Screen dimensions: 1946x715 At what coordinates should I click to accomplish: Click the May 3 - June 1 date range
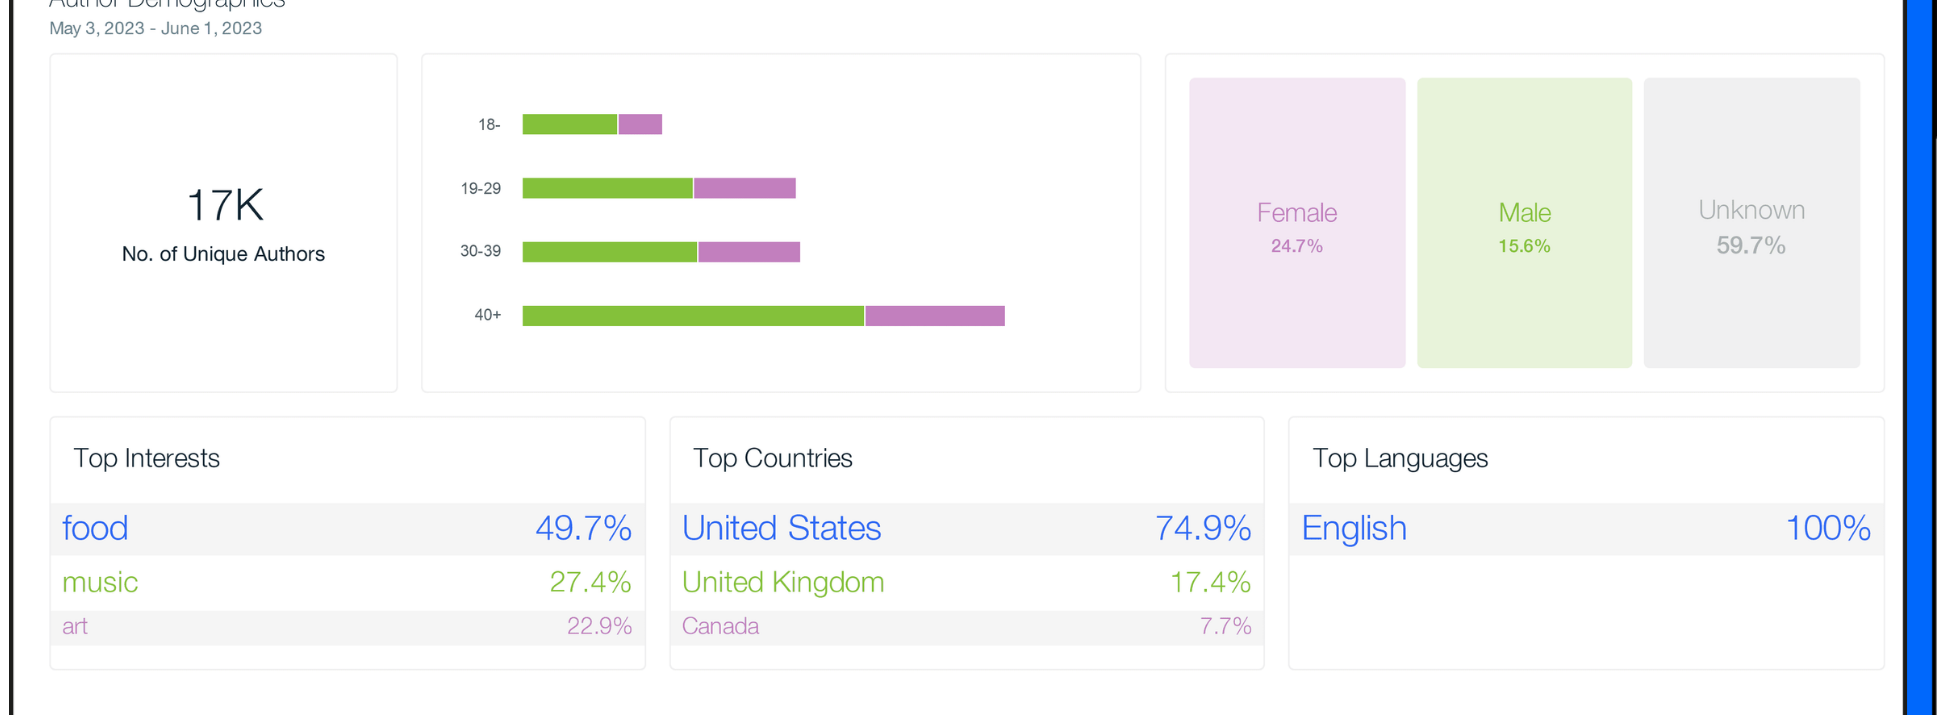[x=156, y=28]
